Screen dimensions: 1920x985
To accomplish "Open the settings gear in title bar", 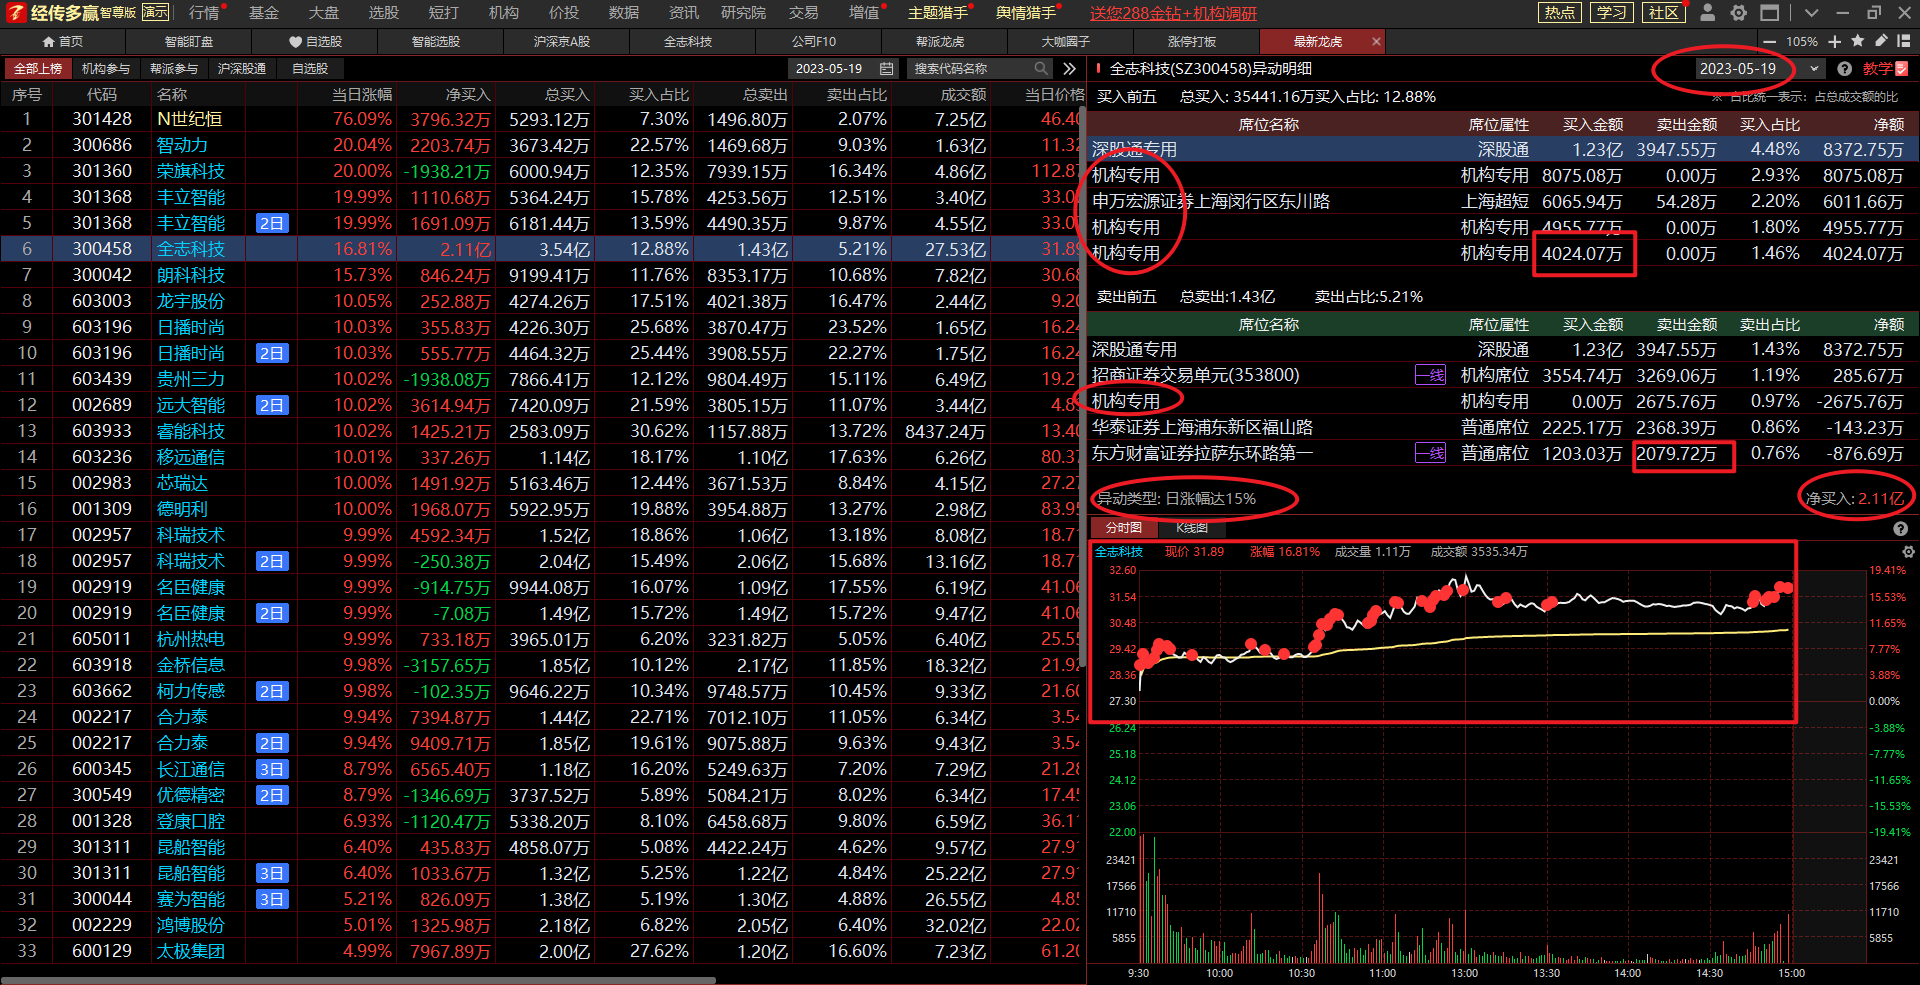I will 1739,13.
